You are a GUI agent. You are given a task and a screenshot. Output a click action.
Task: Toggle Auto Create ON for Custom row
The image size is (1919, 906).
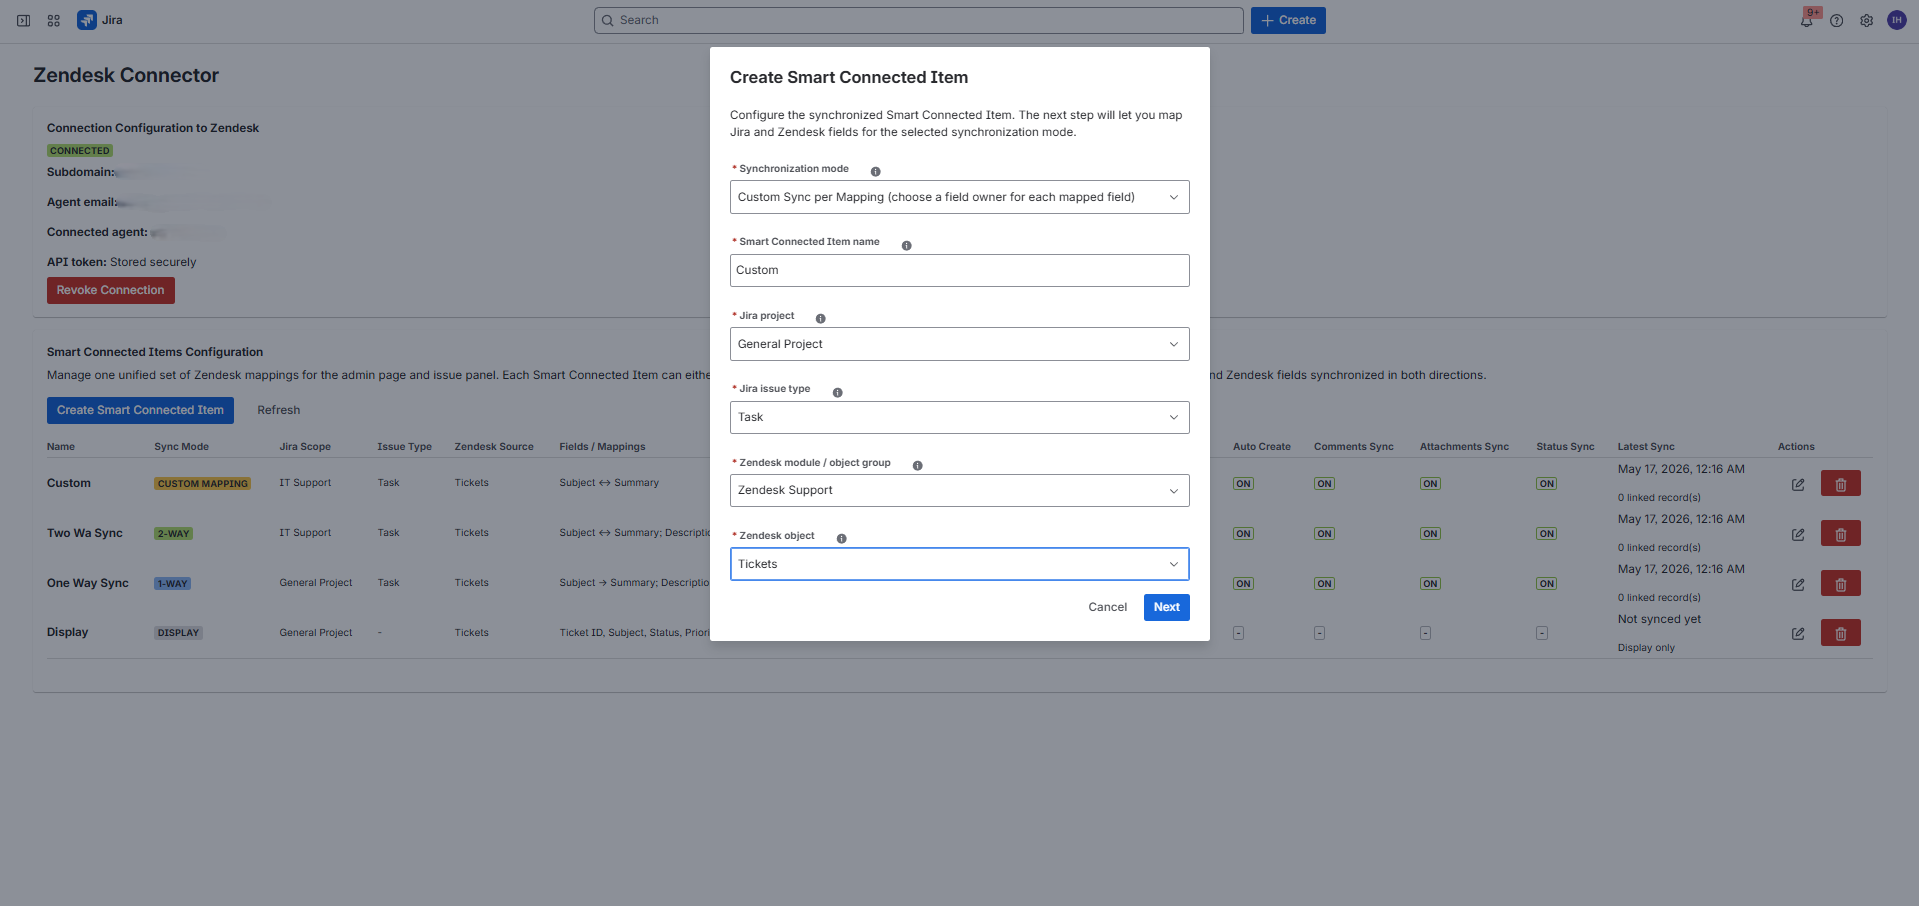click(1243, 483)
